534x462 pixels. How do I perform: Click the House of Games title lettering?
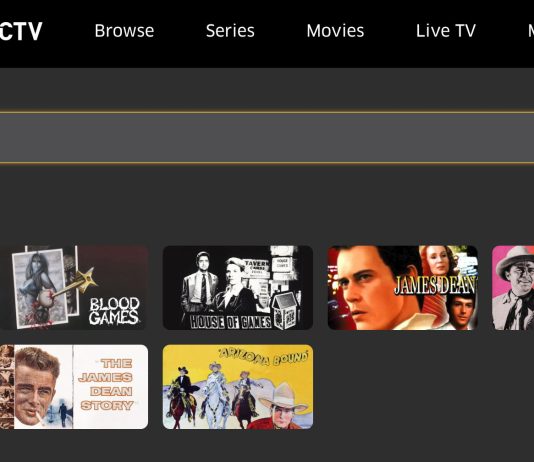tap(230, 321)
